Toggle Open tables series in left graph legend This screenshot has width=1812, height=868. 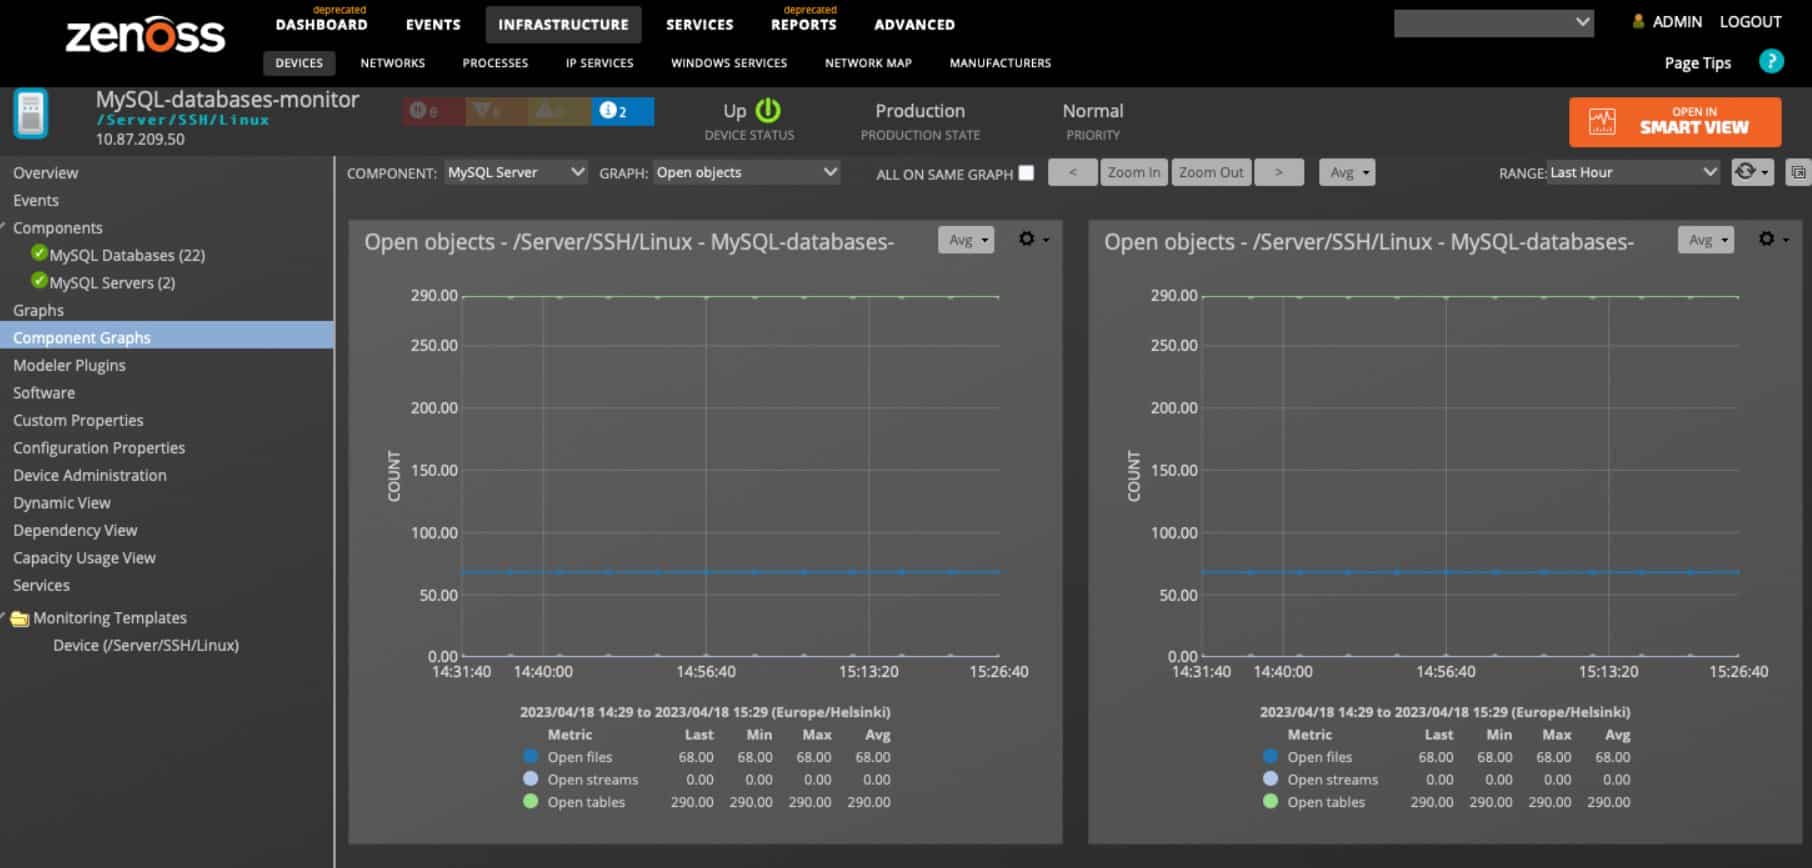(530, 802)
